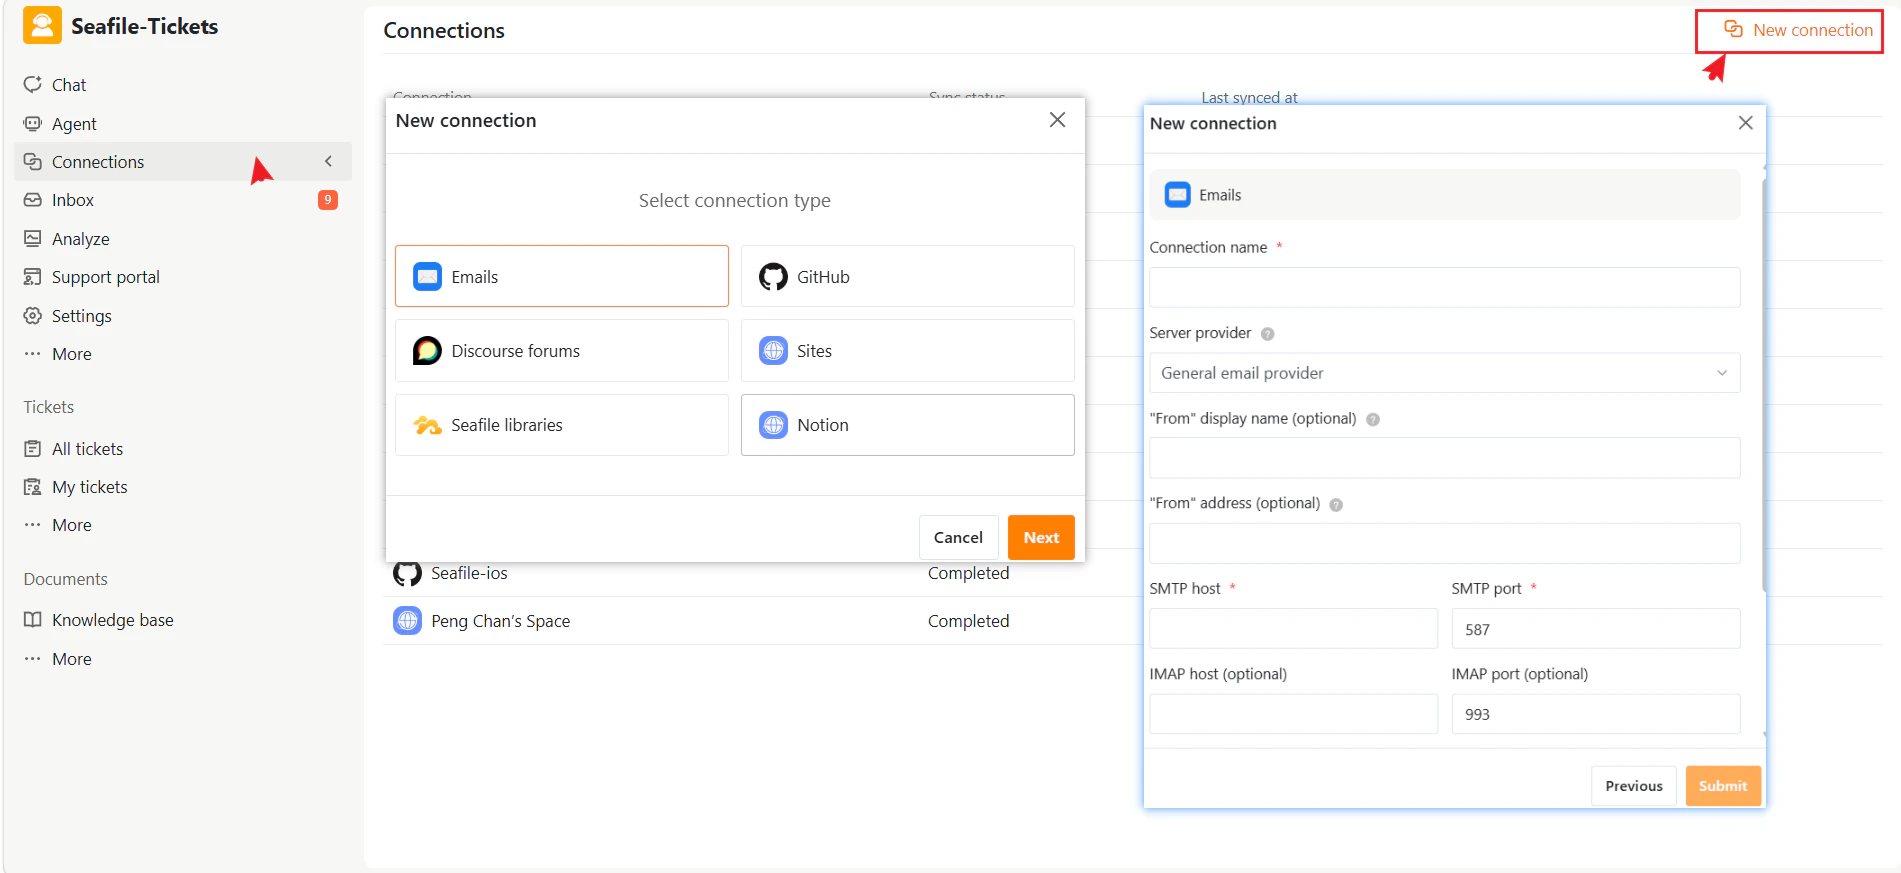Click the Previous button in the form
Image resolution: width=1901 pixels, height=873 pixels.
[x=1634, y=786]
